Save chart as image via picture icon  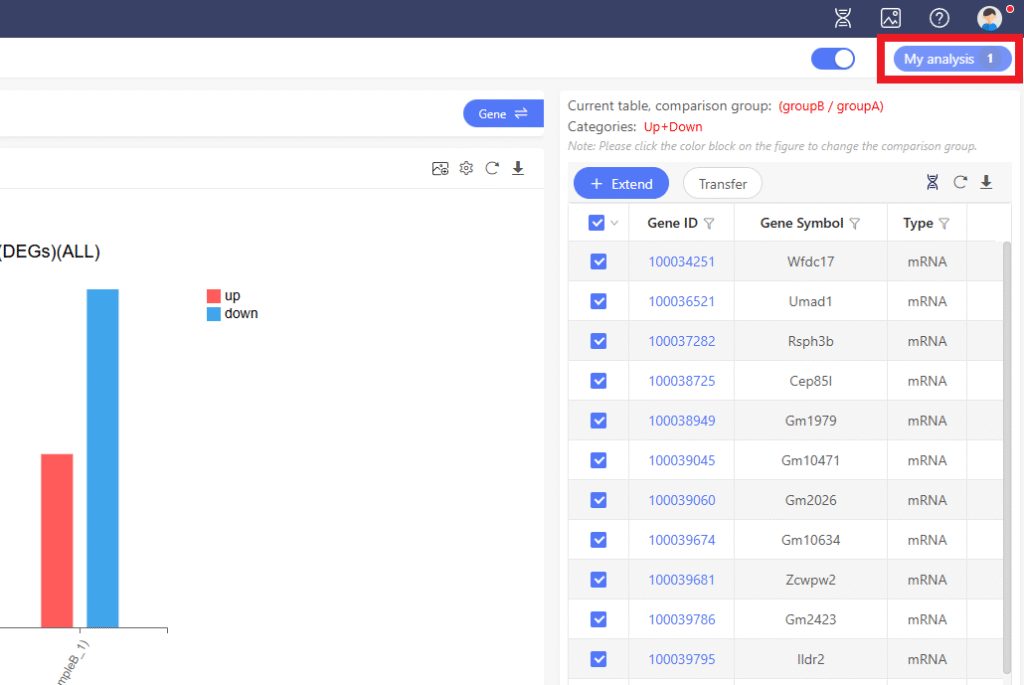coord(440,168)
